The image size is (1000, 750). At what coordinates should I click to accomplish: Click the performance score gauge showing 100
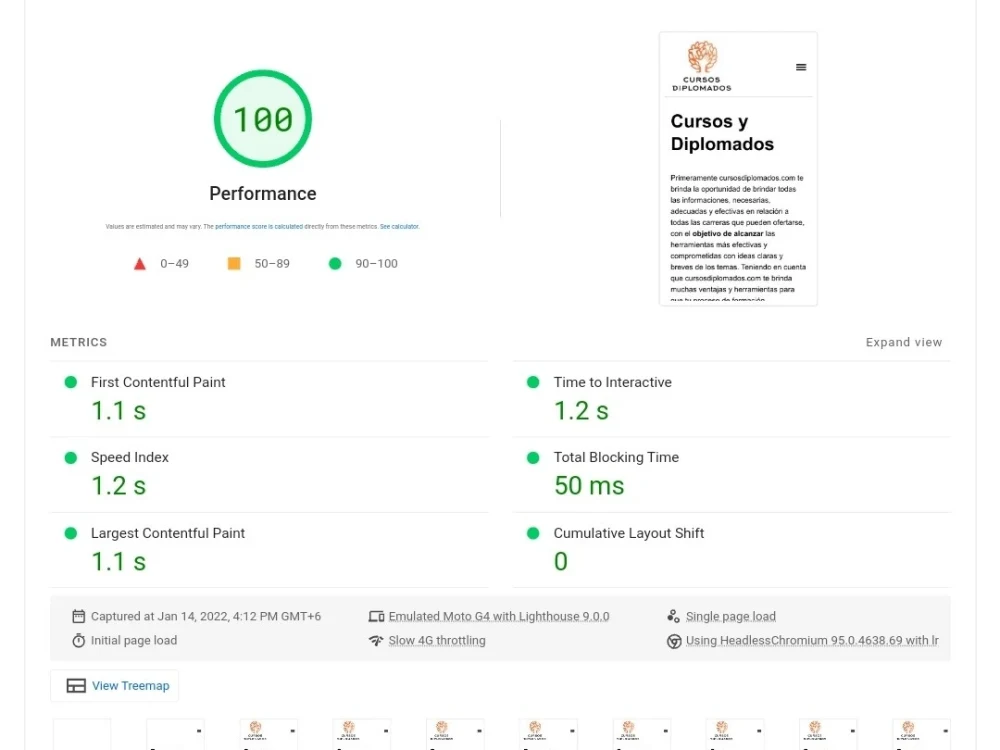click(x=263, y=119)
